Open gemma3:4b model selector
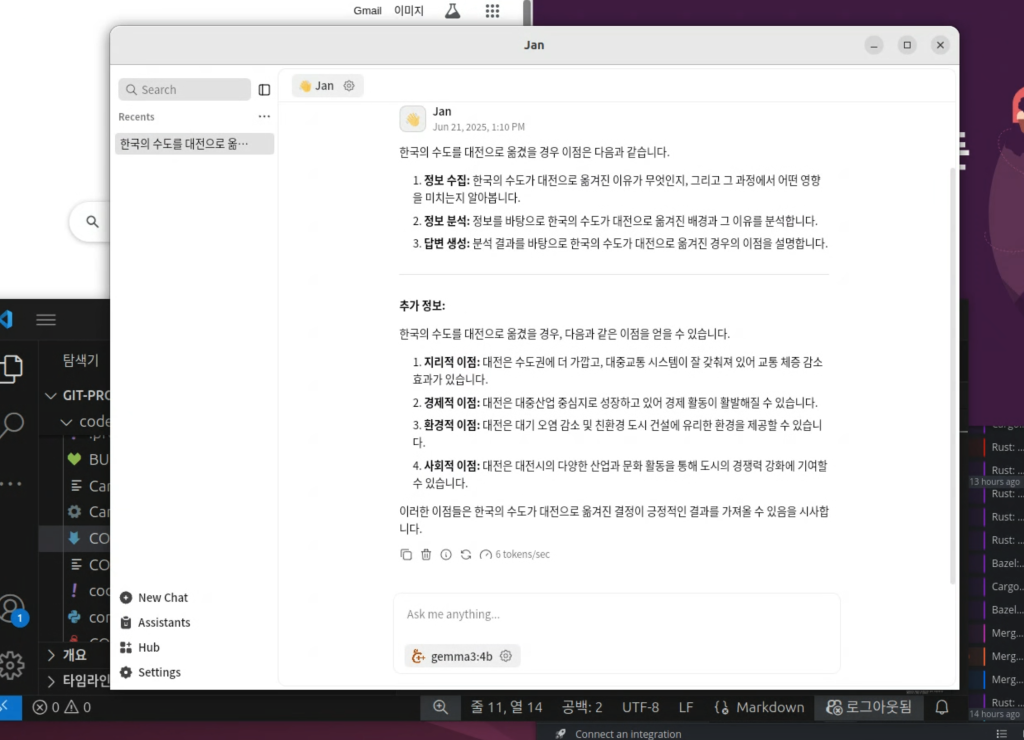Viewport: 1024px width, 740px height. (x=451, y=656)
